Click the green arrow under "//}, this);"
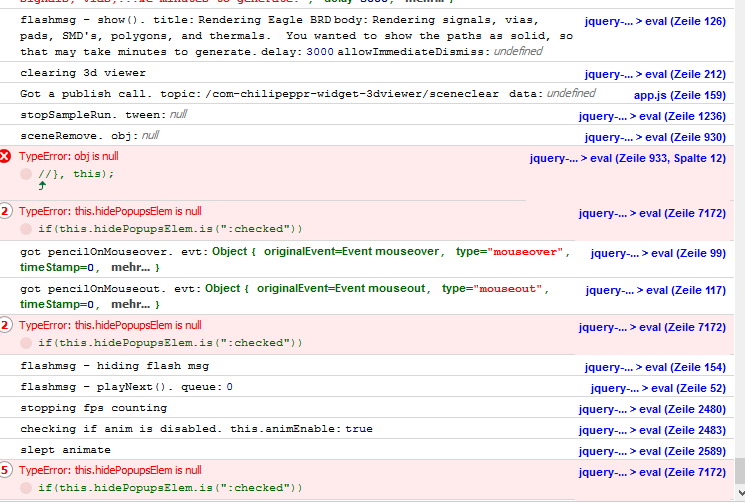This screenshot has width=745, height=504. coord(41,185)
